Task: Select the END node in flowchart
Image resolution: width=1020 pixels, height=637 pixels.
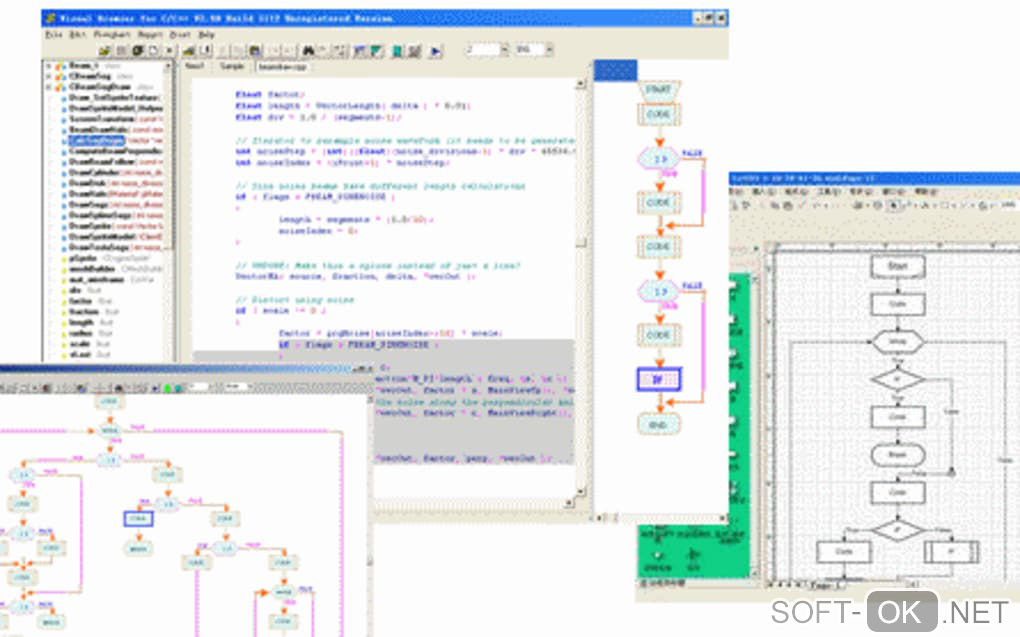Action: click(658, 424)
